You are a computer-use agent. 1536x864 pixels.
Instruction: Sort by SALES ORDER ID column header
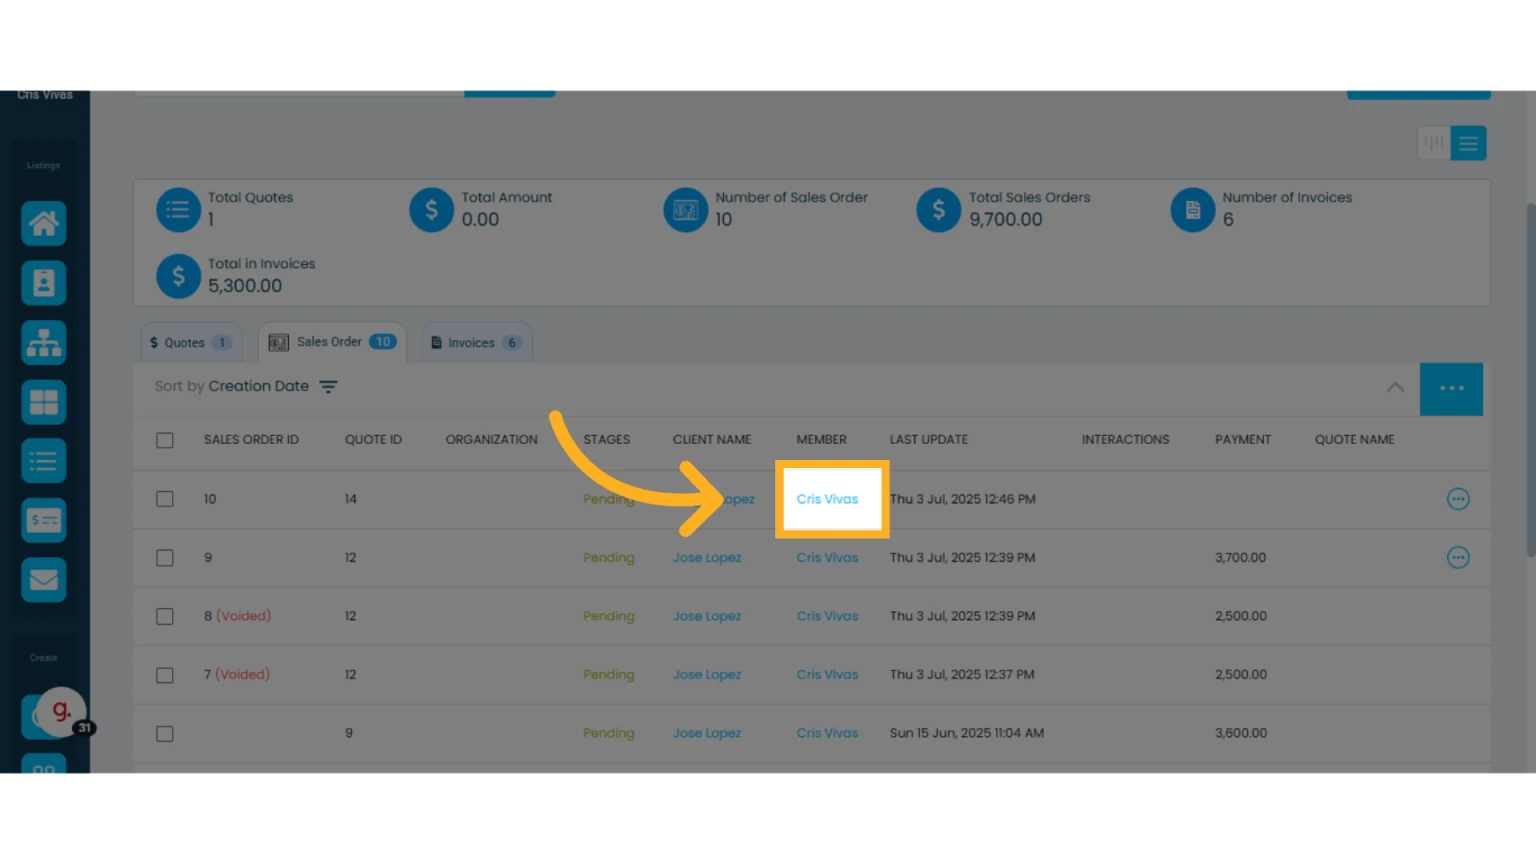pyautogui.click(x=251, y=440)
